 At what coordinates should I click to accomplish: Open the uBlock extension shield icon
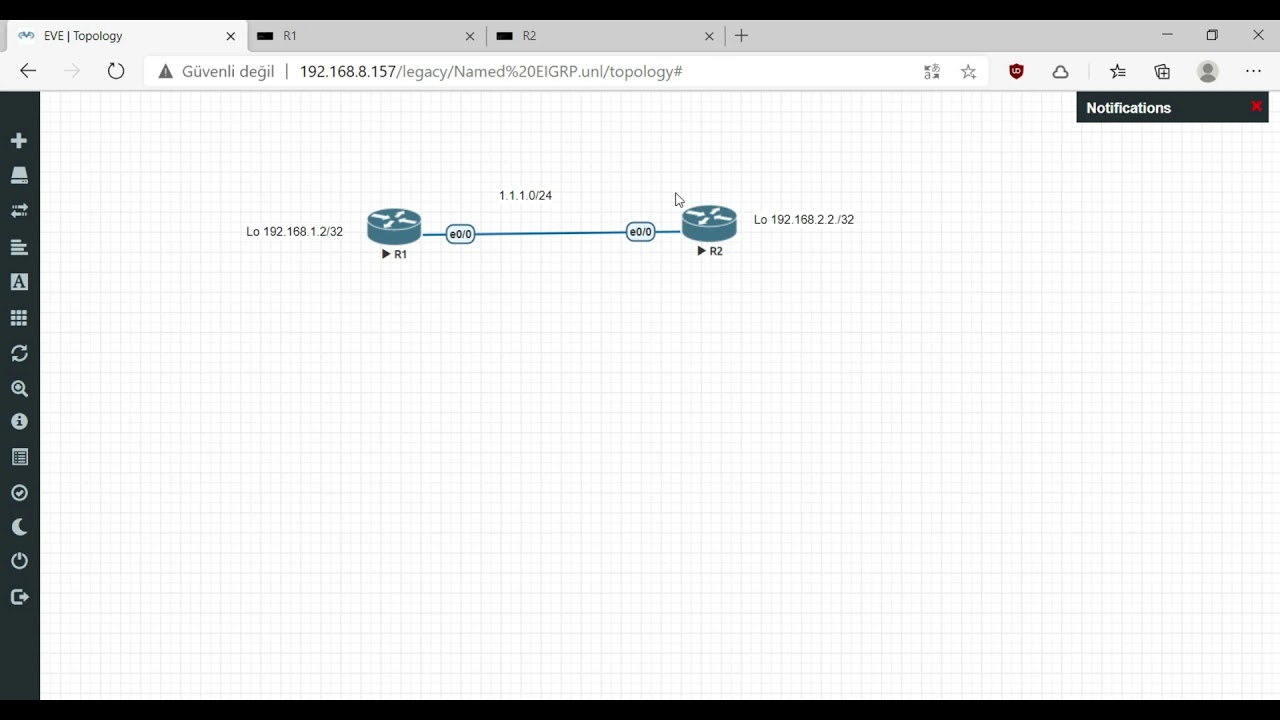click(1016, 72)
